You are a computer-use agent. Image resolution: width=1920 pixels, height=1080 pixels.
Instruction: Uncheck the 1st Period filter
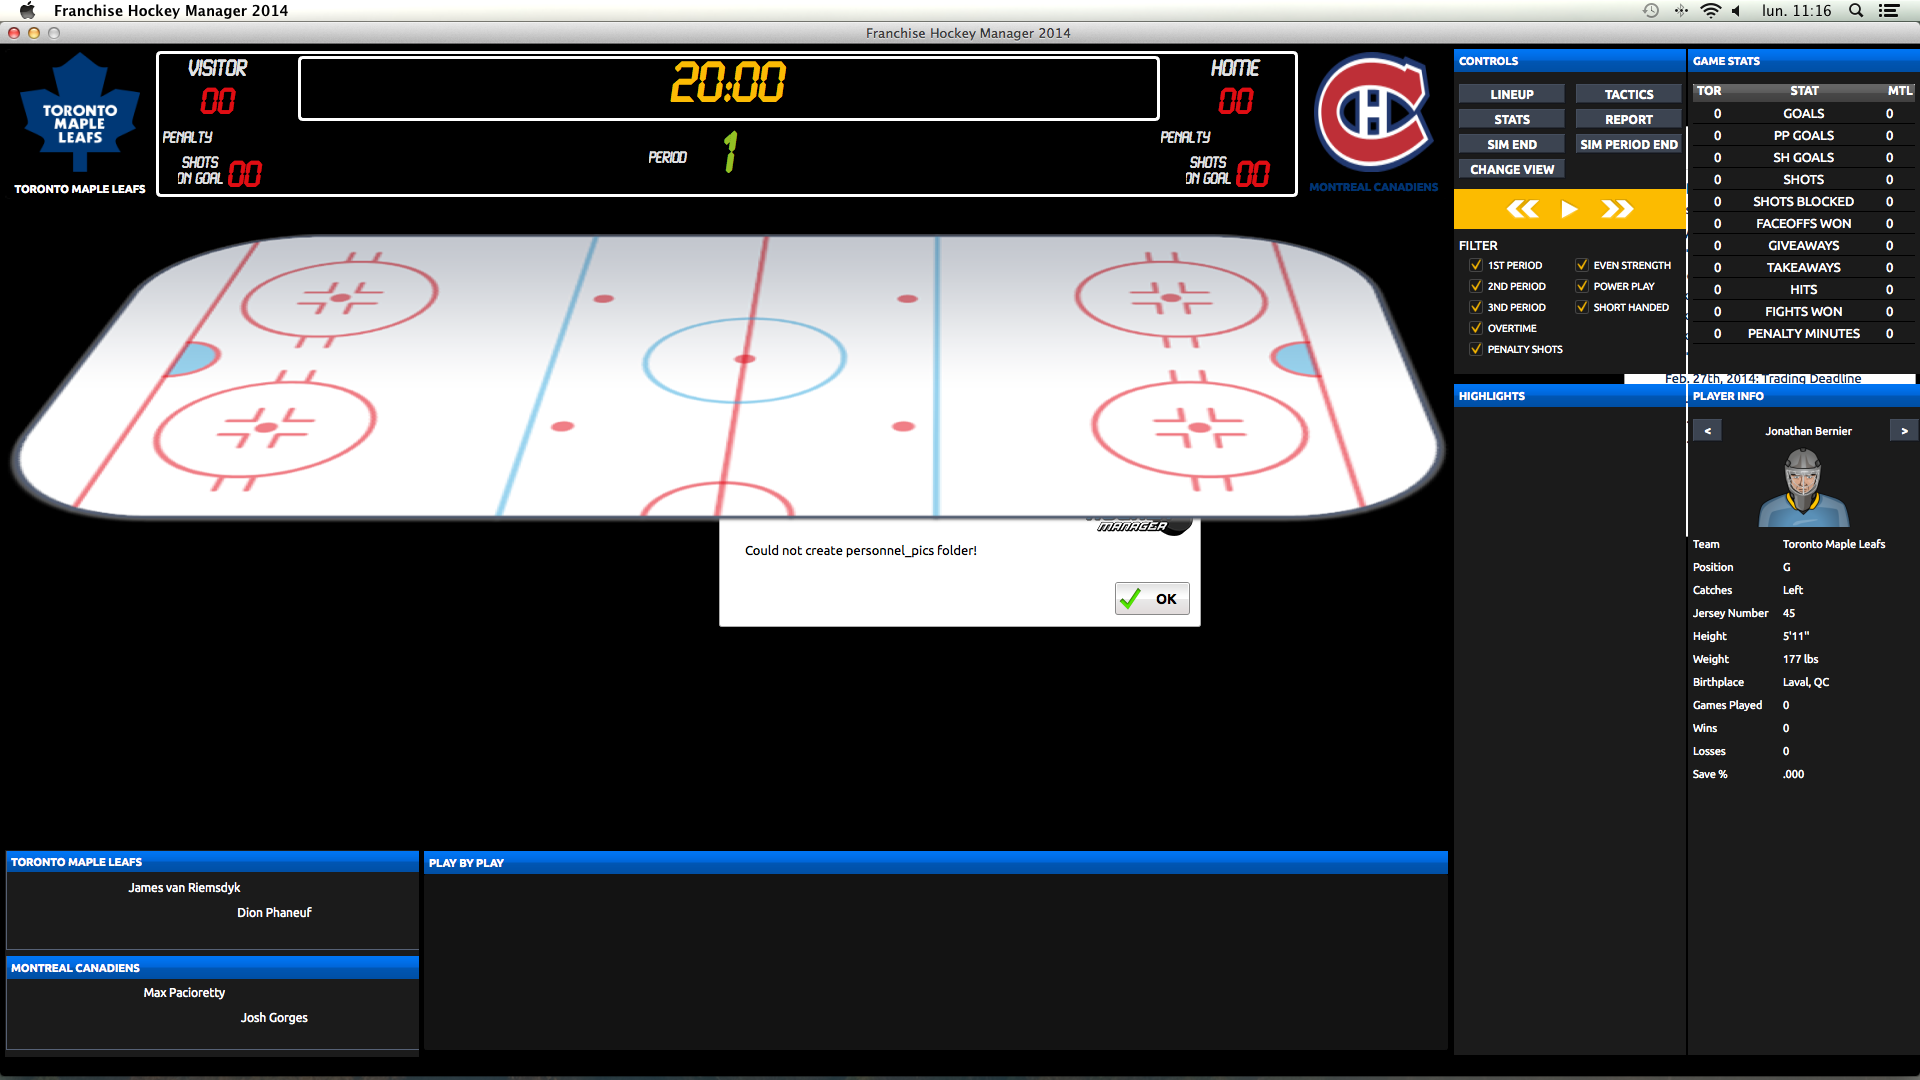click(1476, 265)
